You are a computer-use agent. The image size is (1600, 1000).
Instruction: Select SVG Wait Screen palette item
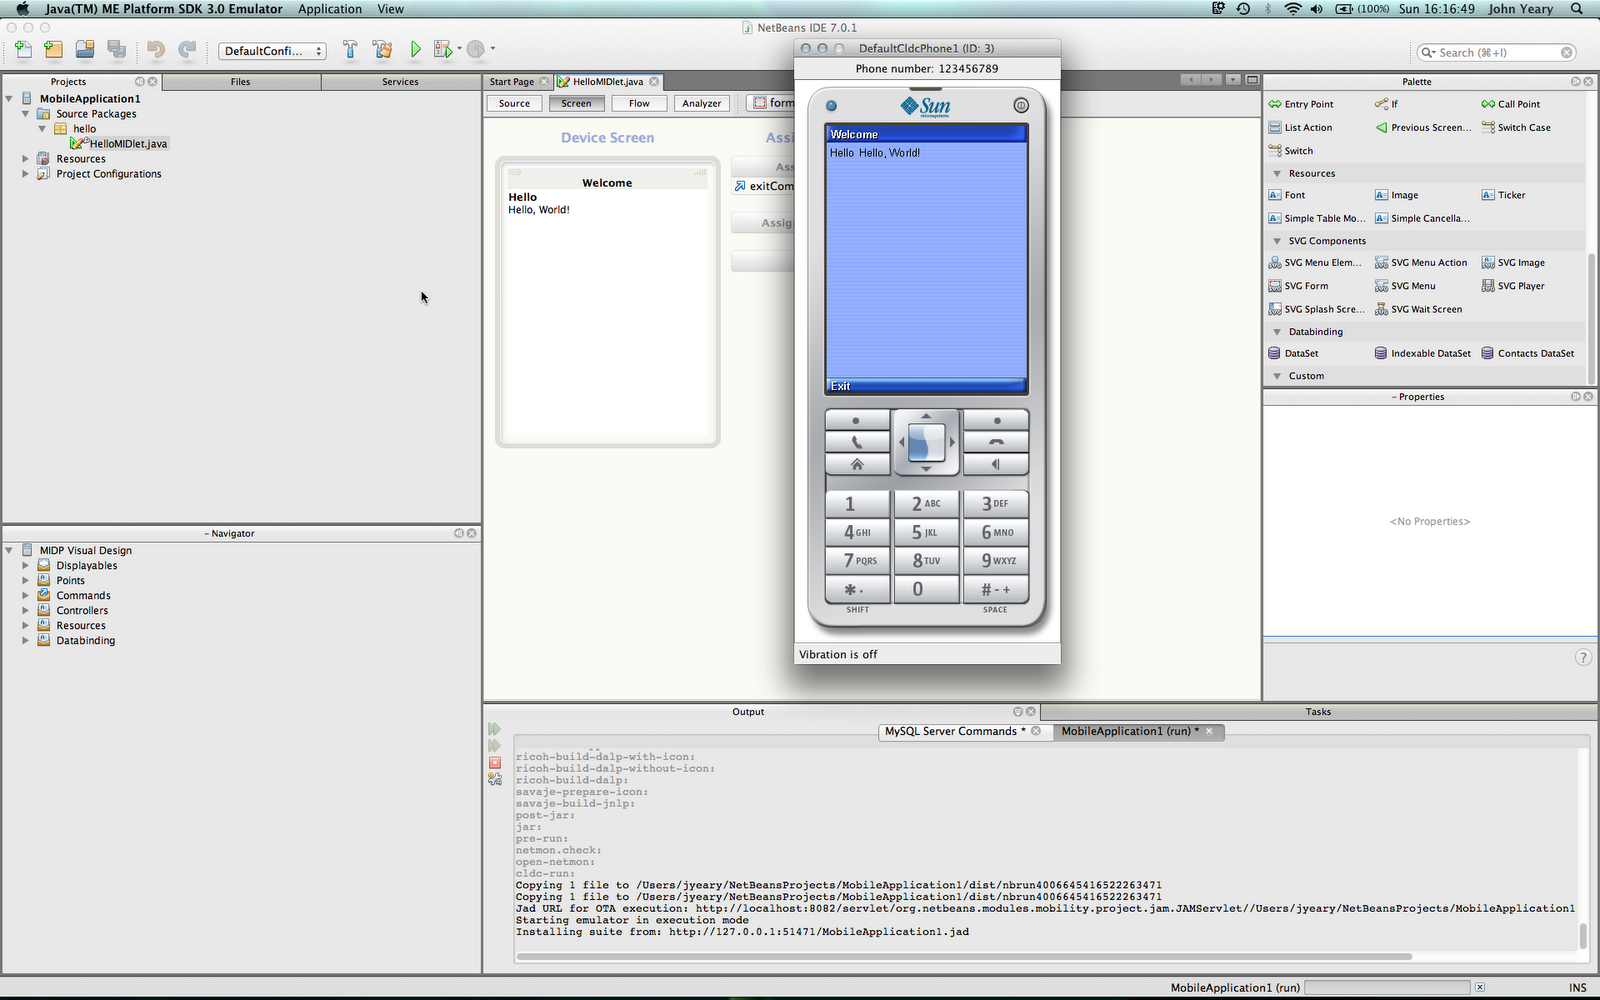1418,309
